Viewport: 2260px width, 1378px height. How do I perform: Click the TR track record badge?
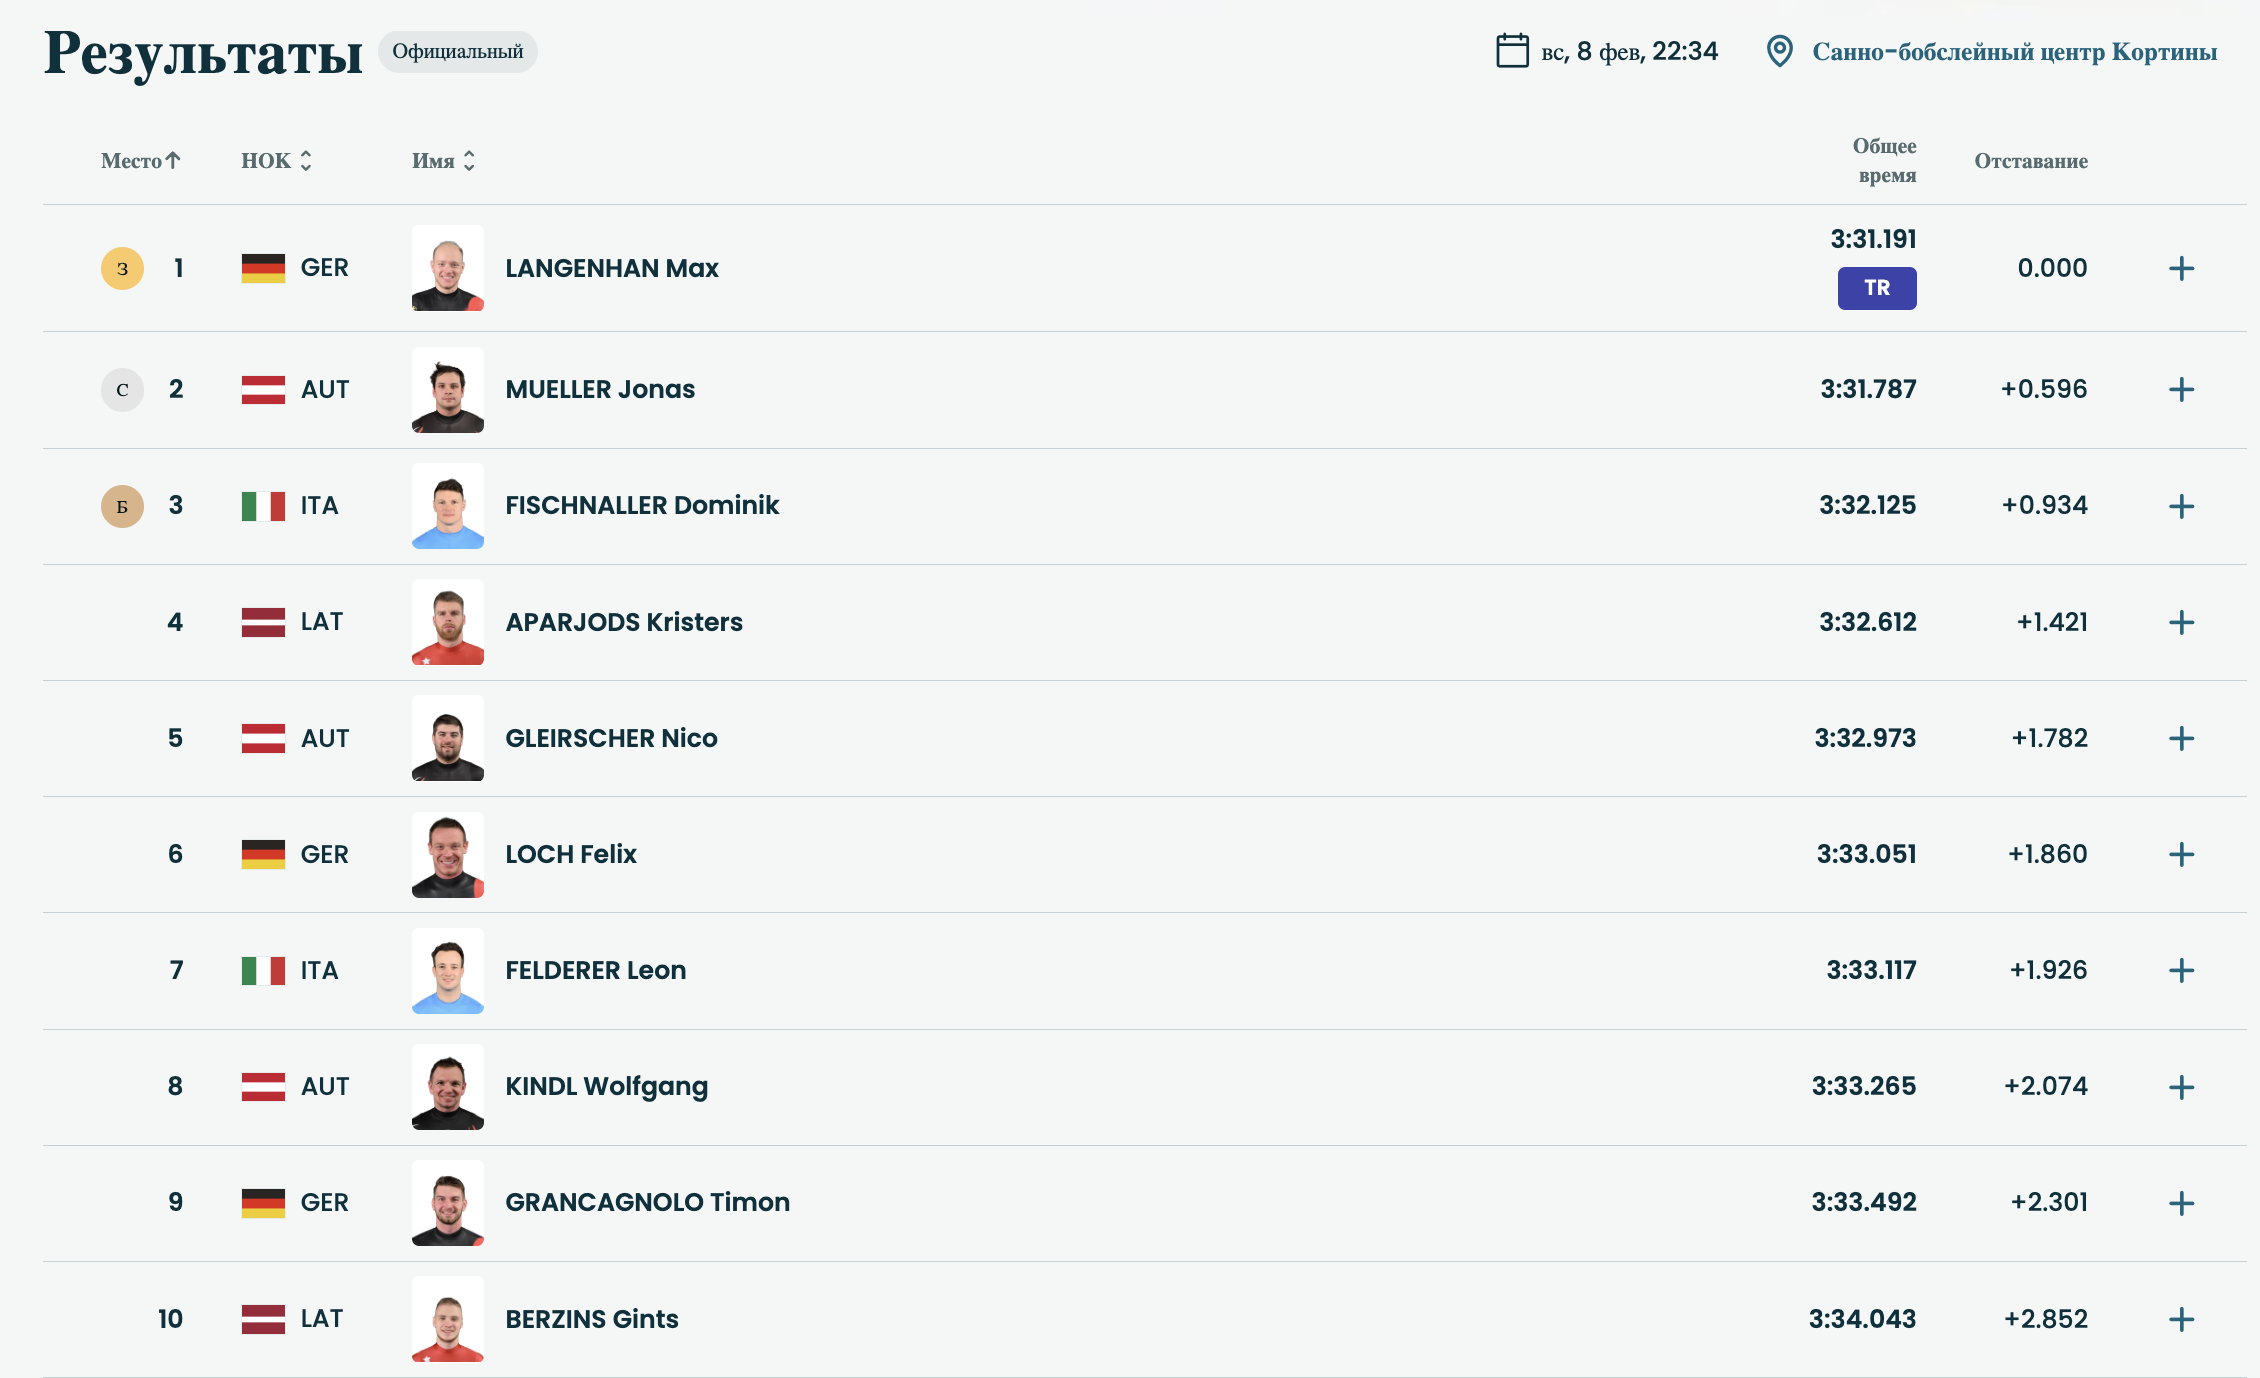click(x=1876, y=288)
